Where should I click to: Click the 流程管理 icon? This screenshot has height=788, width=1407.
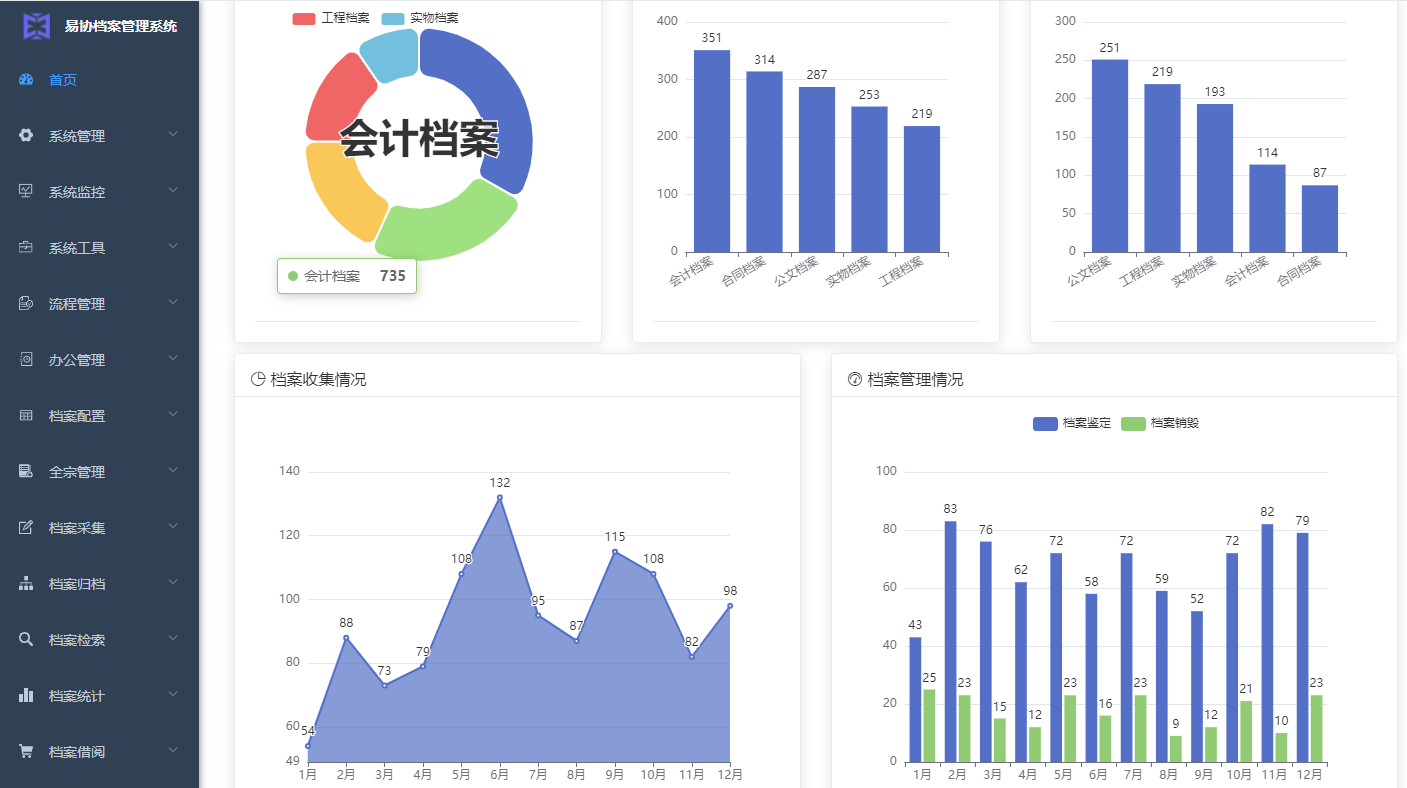click(x=26, y=304)
